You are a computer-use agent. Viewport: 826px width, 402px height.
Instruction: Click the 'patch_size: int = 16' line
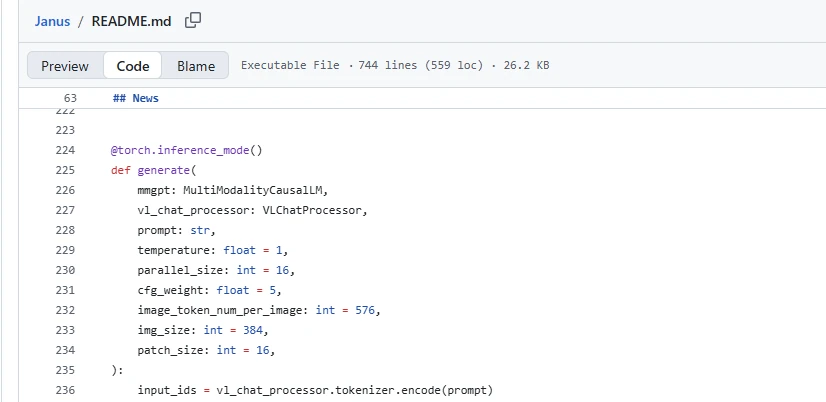point(206,351)
